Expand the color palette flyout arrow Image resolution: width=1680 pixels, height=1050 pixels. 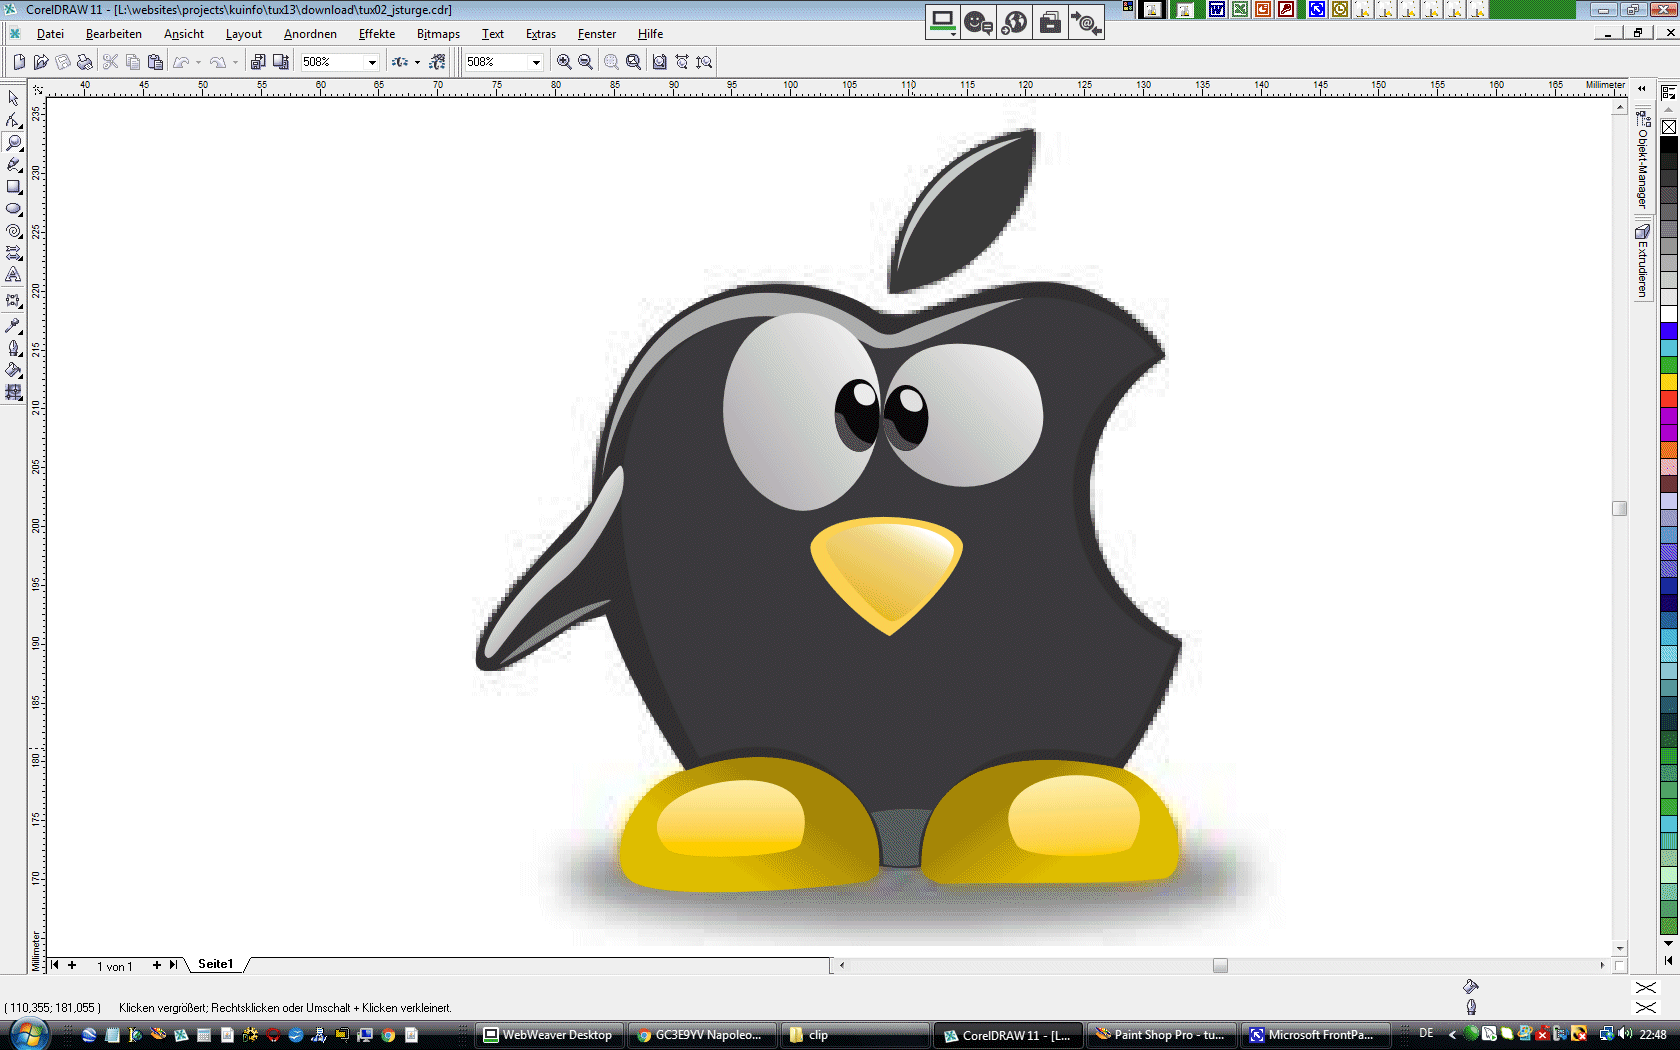(1669, 960)
